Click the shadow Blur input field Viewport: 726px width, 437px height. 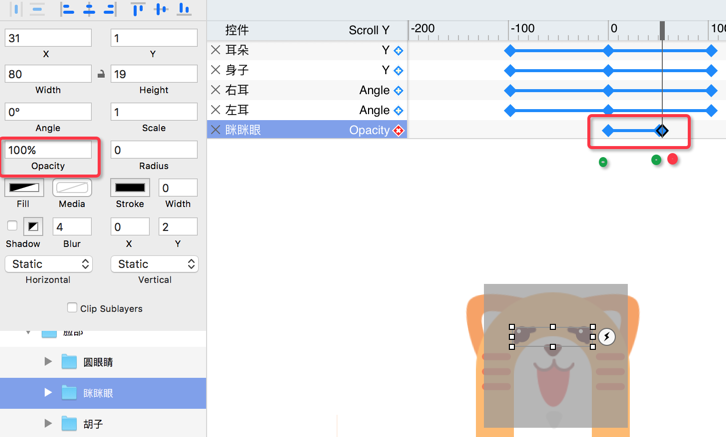point(72,227)
